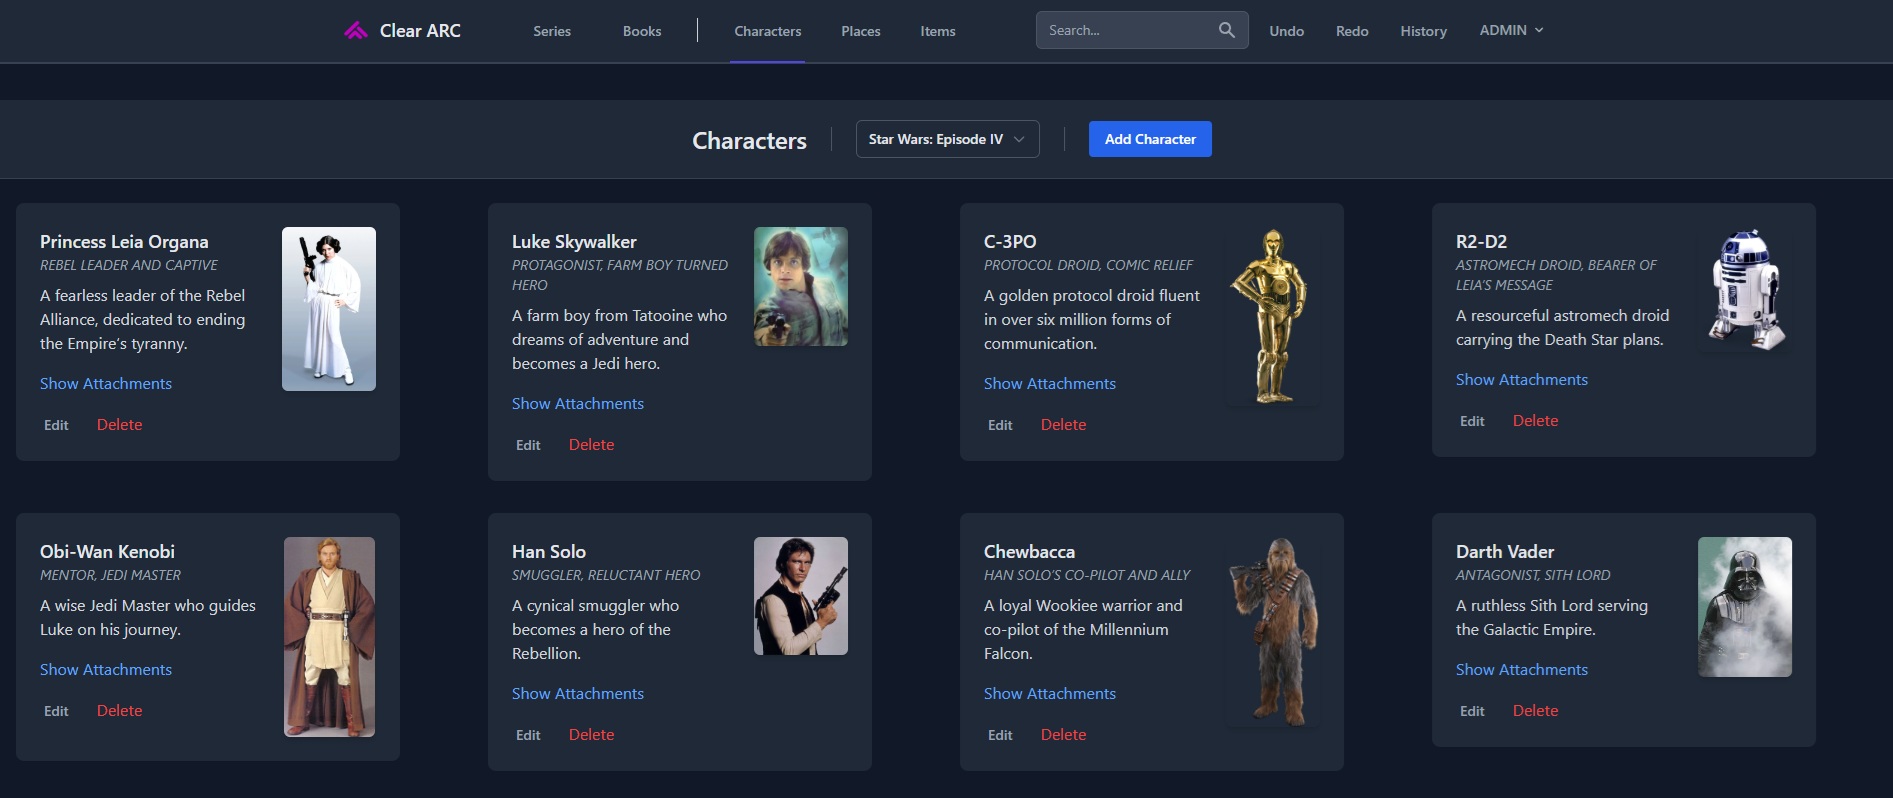Screen dimensions: 1893x798
Task: Open Darth Vader portrait thumbnail
Action: [x=1745, y=607]
